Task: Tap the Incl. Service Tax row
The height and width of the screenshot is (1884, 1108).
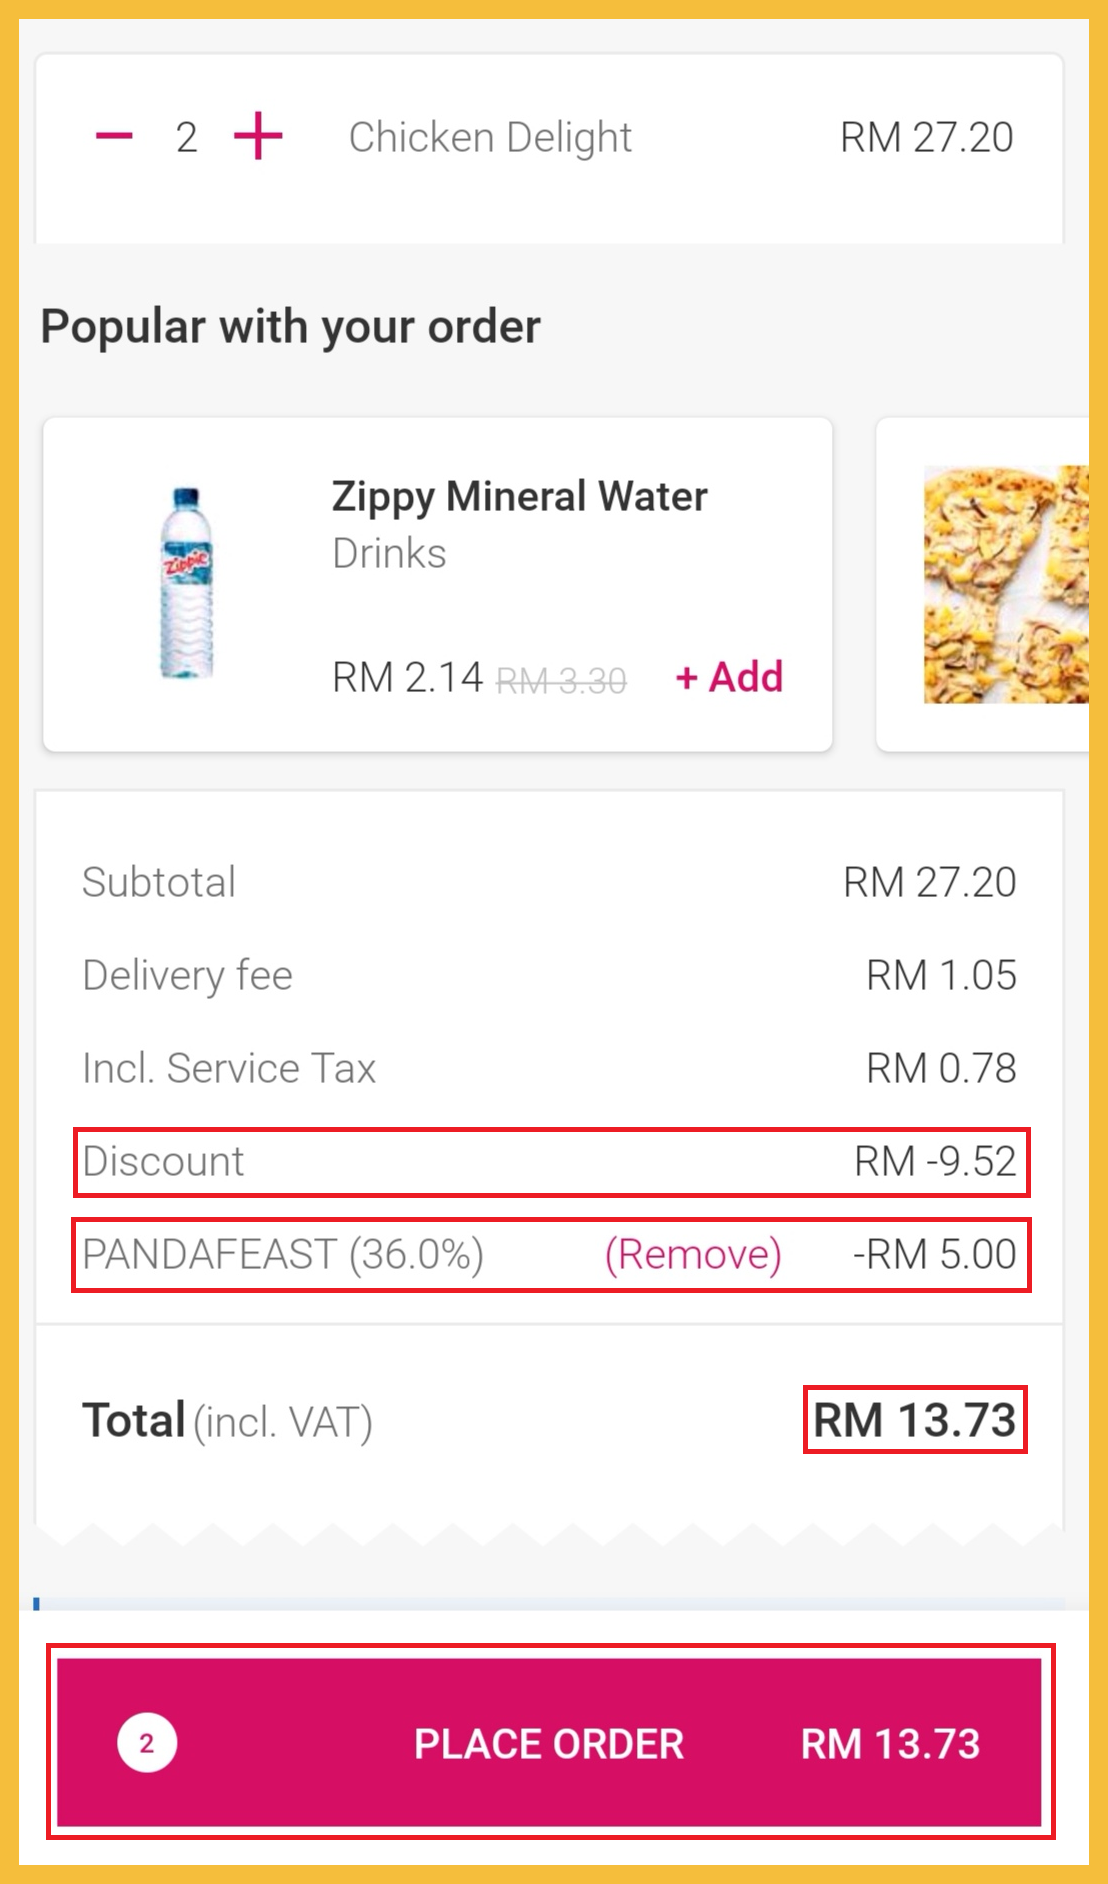Action: 548,1068
